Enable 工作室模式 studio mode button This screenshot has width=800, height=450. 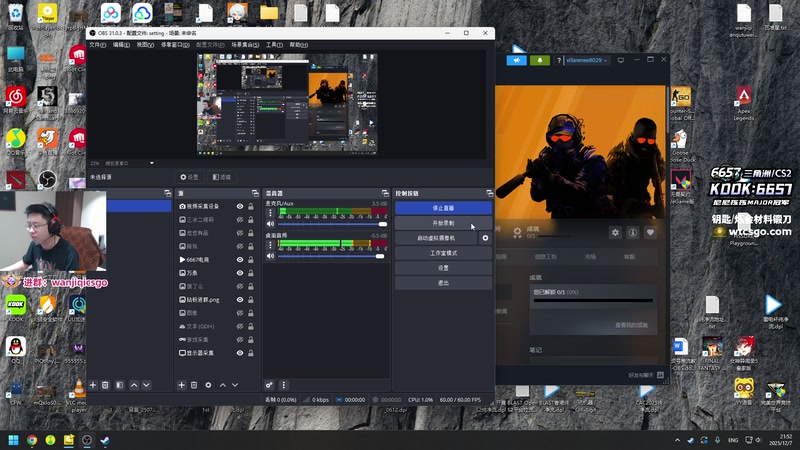point(443,253)
